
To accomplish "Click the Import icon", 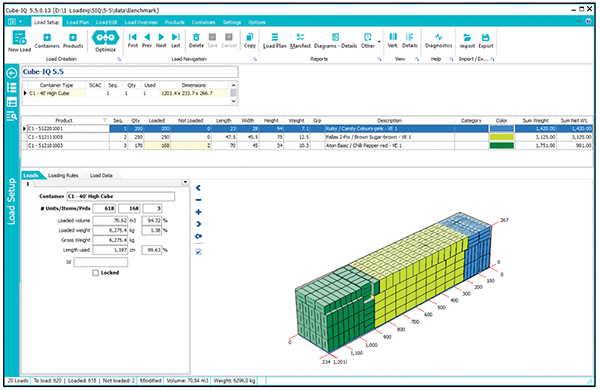I will (x=467, y=41).
